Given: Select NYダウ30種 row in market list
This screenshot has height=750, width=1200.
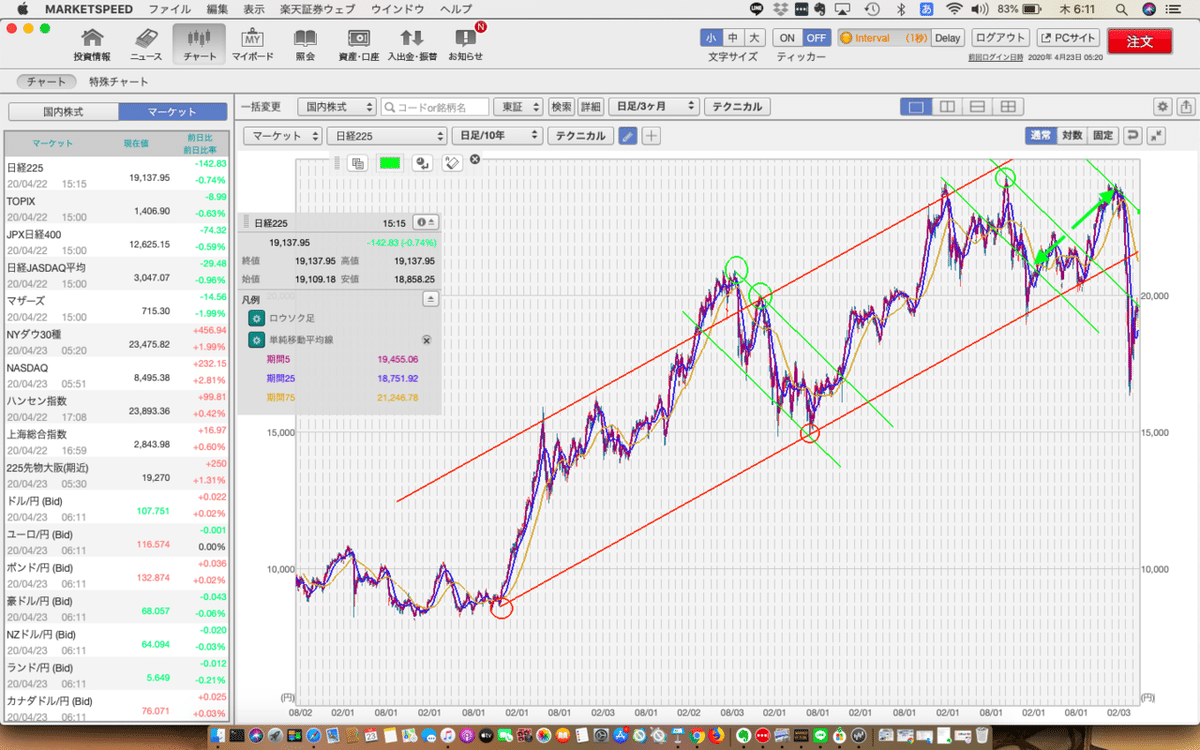Looking at the screenshot, I should coord(117,342).
